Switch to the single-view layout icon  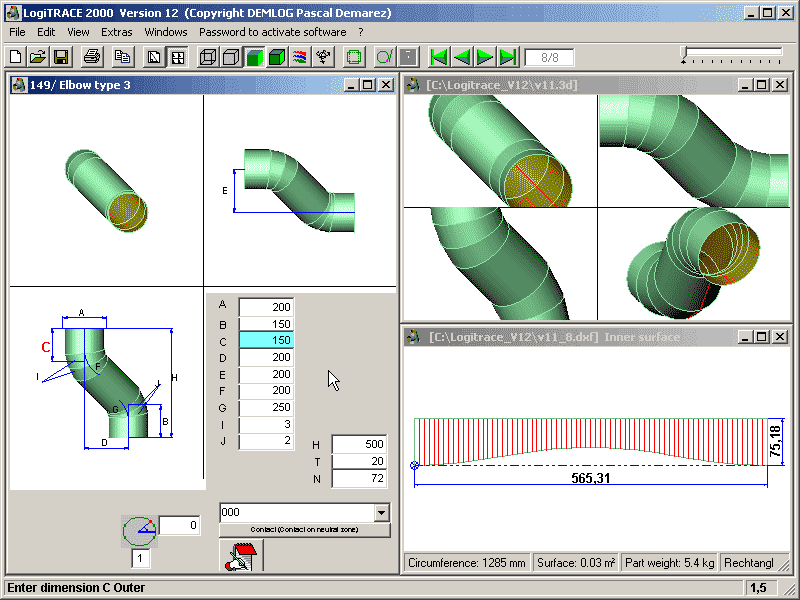tap(154, 57)
